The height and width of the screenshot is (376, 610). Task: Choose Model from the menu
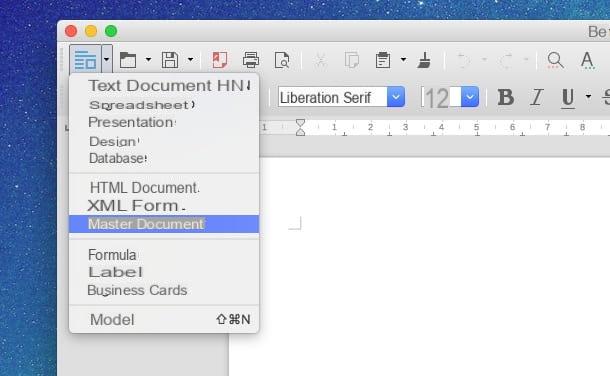click(164, 320)
